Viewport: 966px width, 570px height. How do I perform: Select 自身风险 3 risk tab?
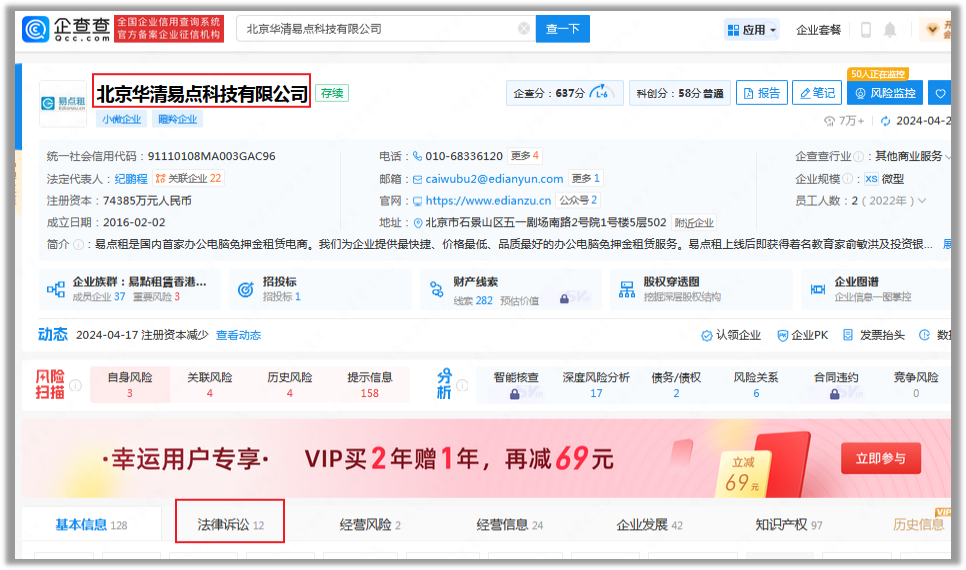(x=130, y=385)
